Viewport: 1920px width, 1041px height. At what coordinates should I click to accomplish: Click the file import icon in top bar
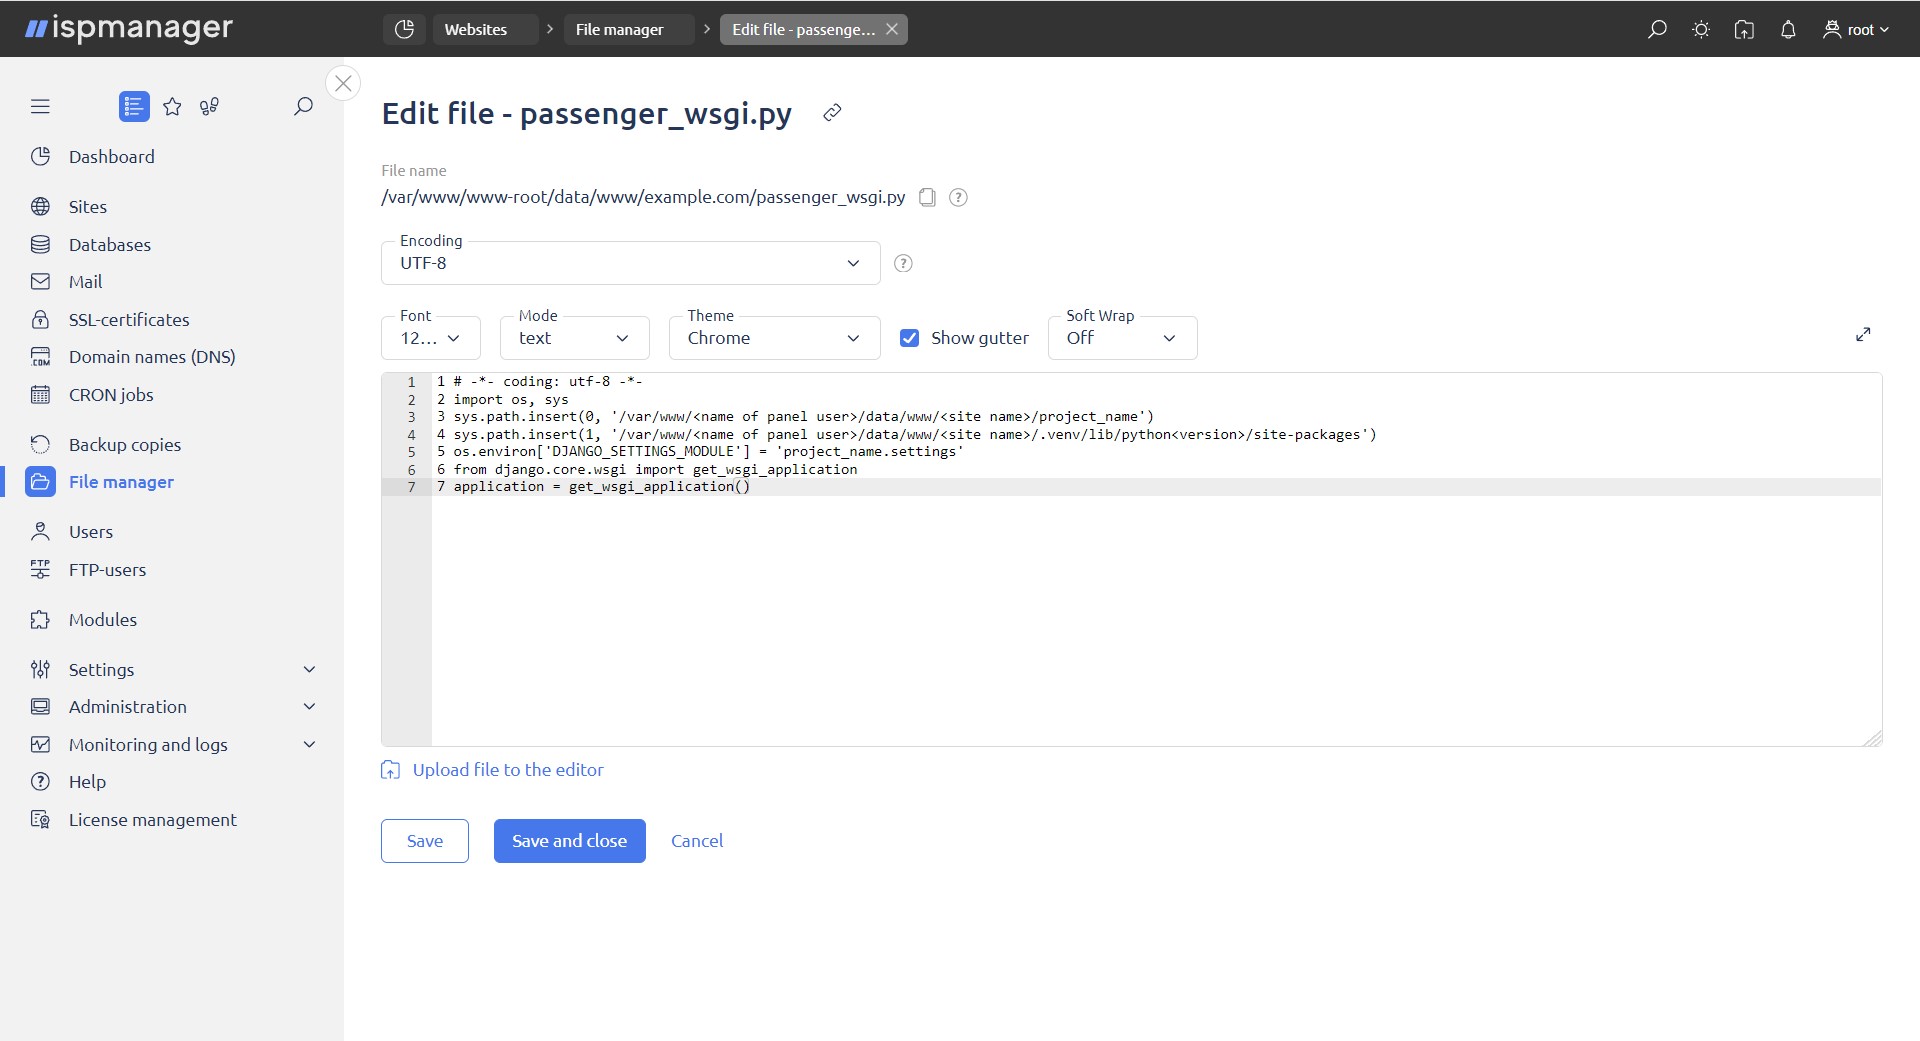point(1744,29)
